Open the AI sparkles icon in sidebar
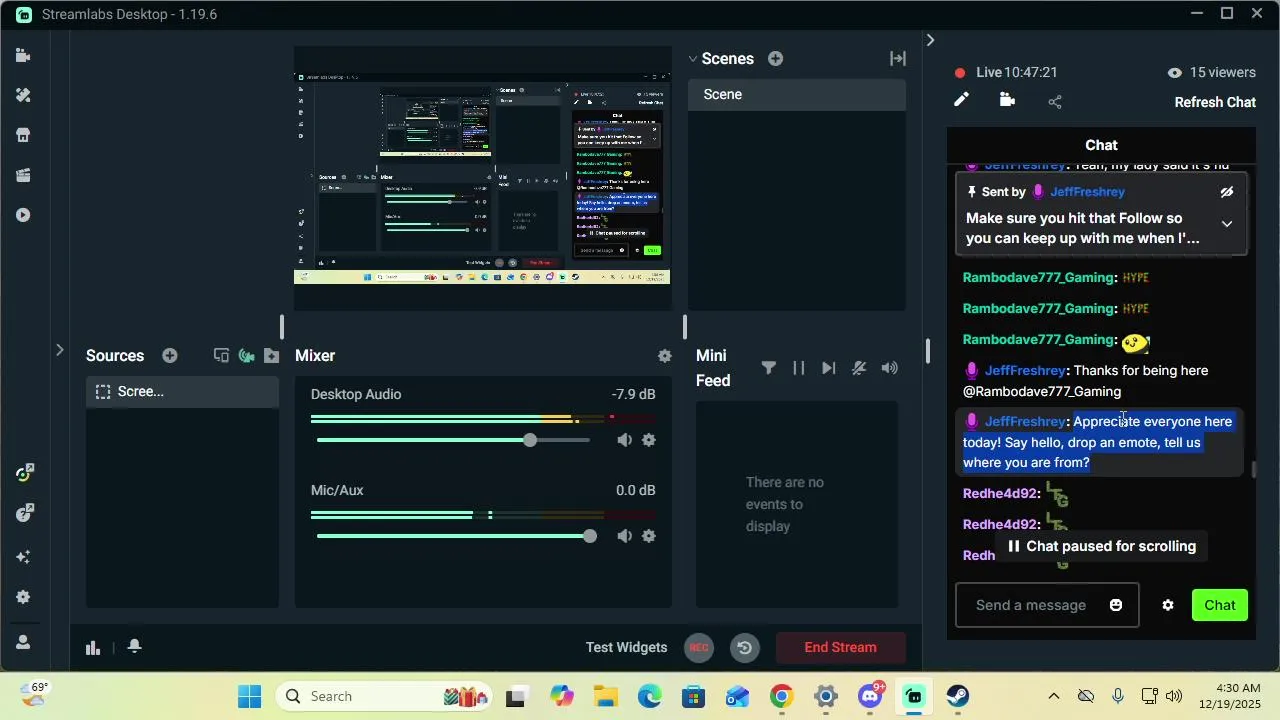The width and height of the screenshot is (1280, 720). point(23,557)
